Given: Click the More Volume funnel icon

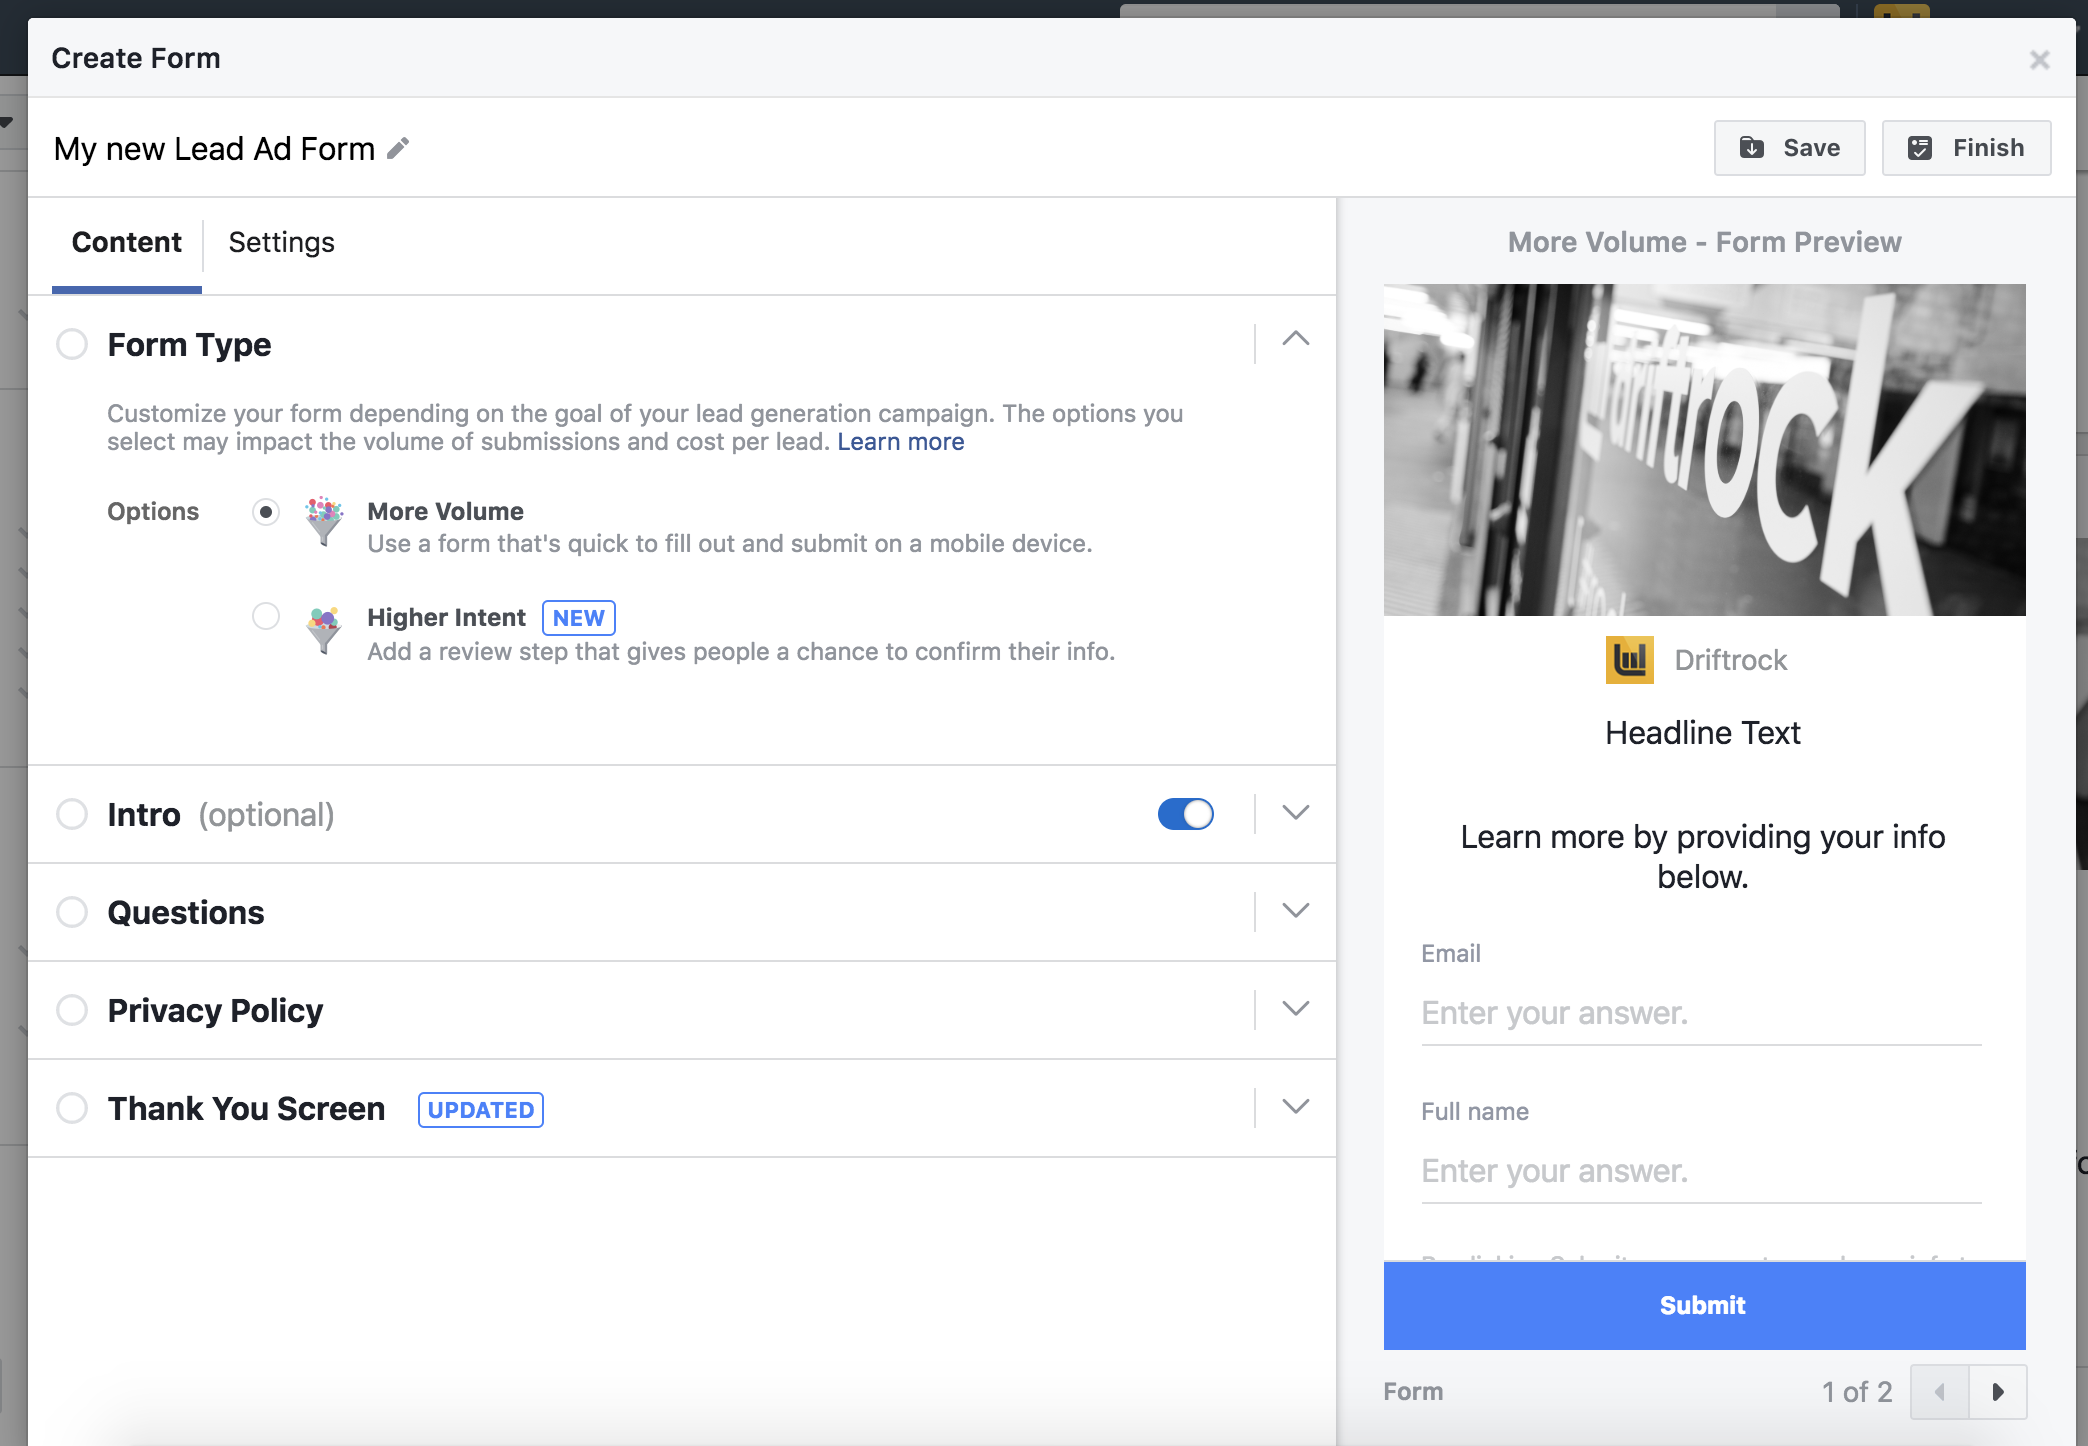Looking at the screenshot, I should tap(323, 521).
